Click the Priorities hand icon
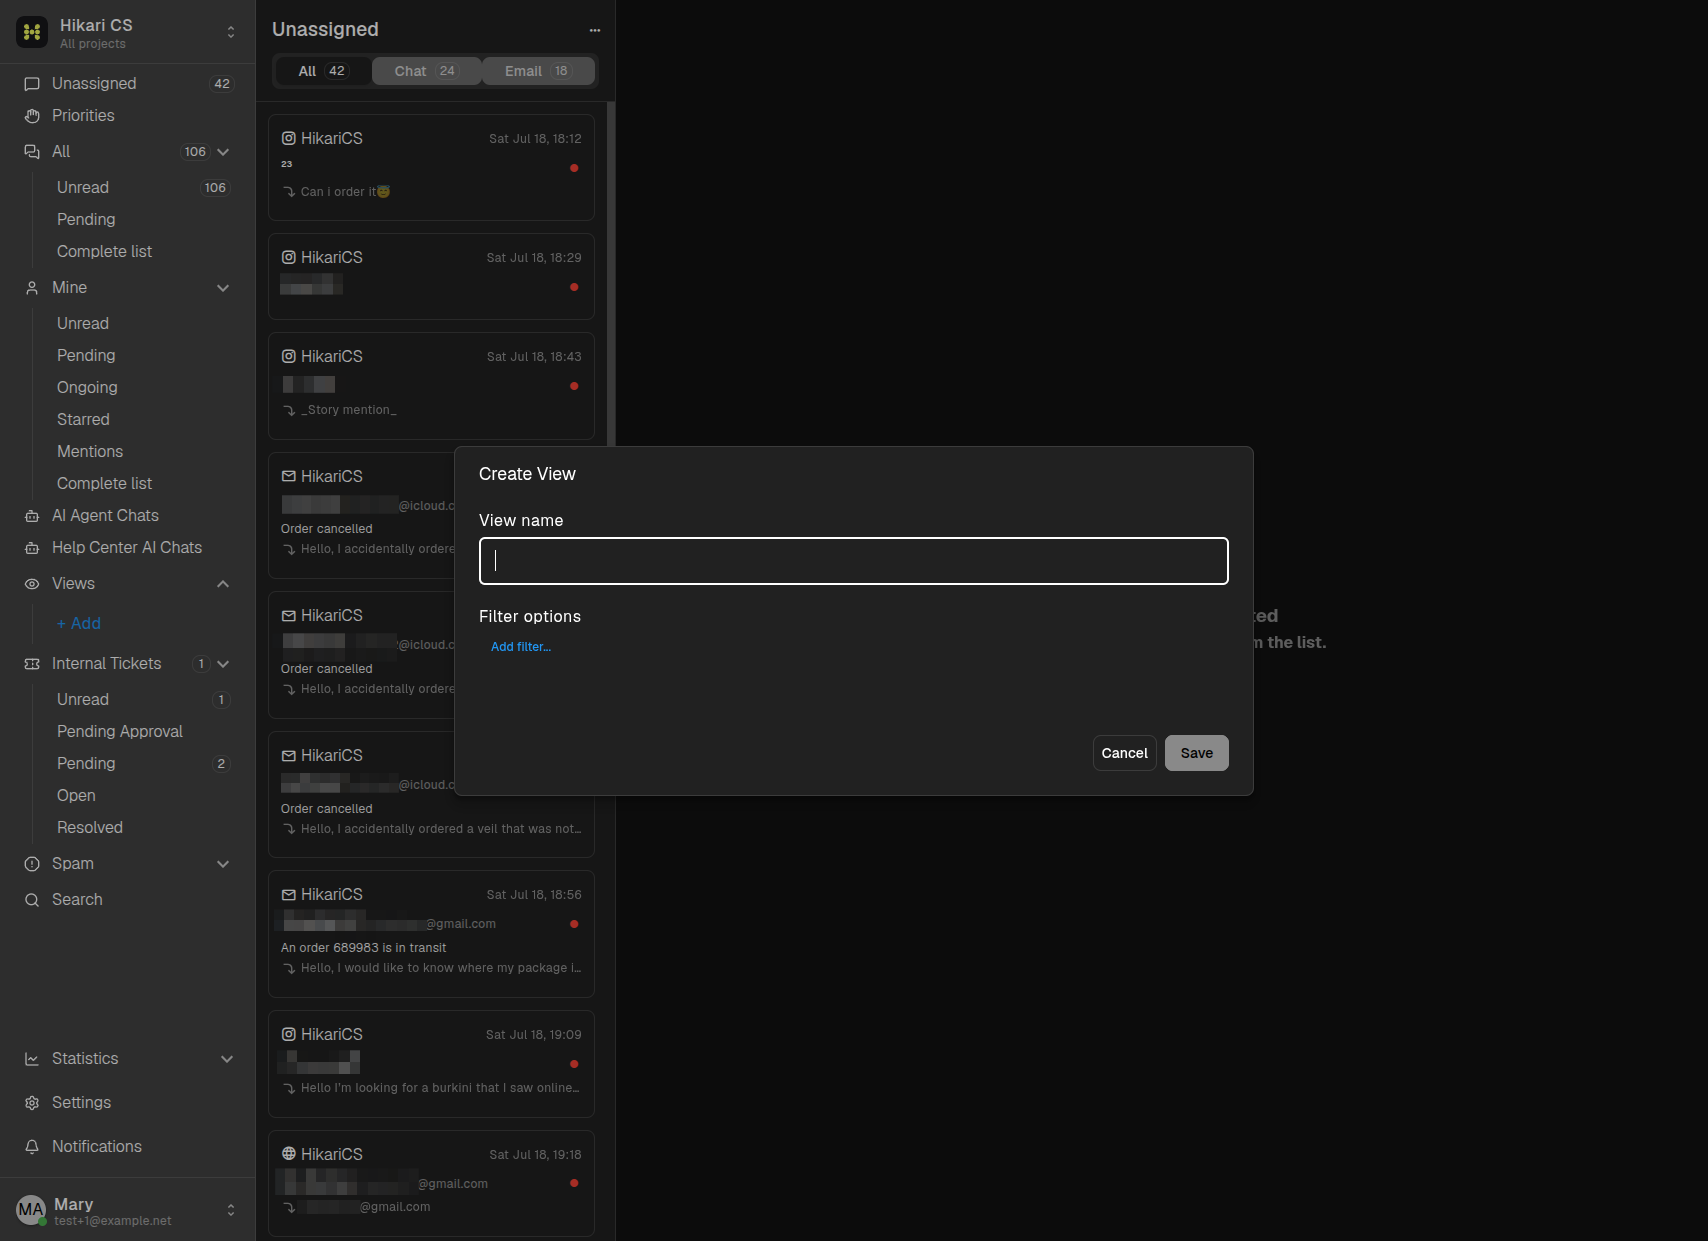 pyautogui.click(x=32, y=116)
